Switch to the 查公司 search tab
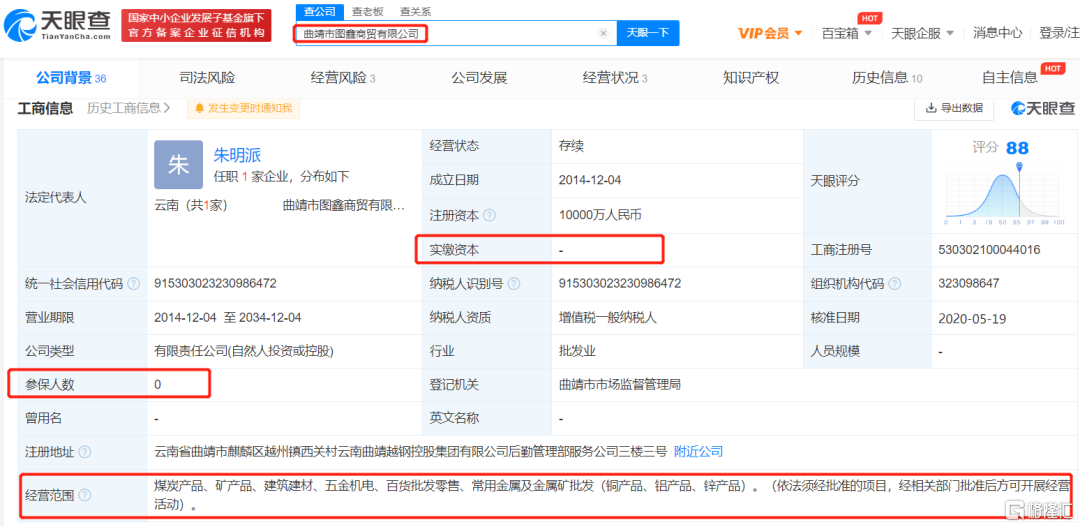The width and height of the screenshot is (1080, 527). [320, 12]
